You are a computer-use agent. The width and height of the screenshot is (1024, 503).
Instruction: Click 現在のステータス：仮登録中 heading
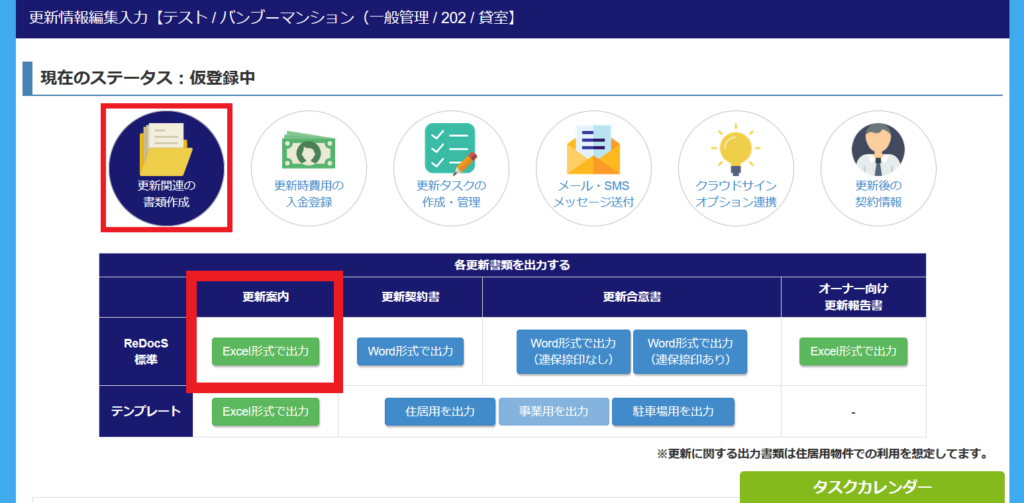(148, 78)
